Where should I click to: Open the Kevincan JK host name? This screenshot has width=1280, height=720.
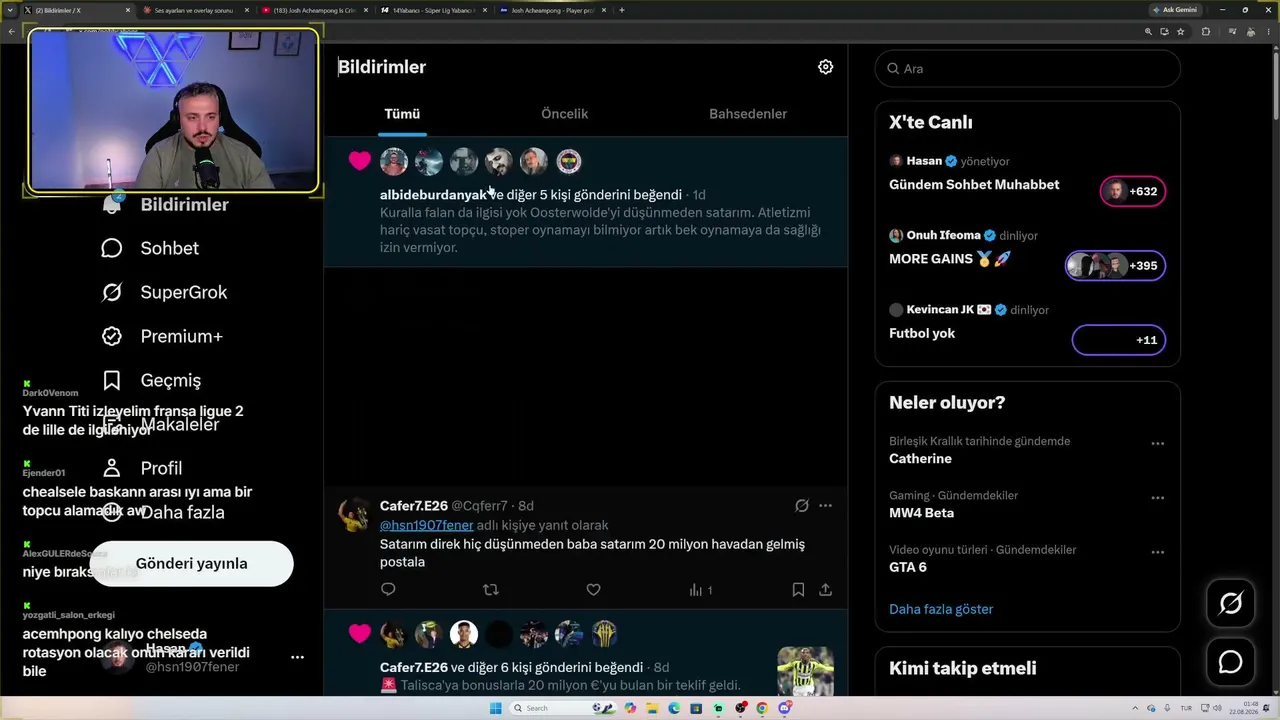(940, 310)
